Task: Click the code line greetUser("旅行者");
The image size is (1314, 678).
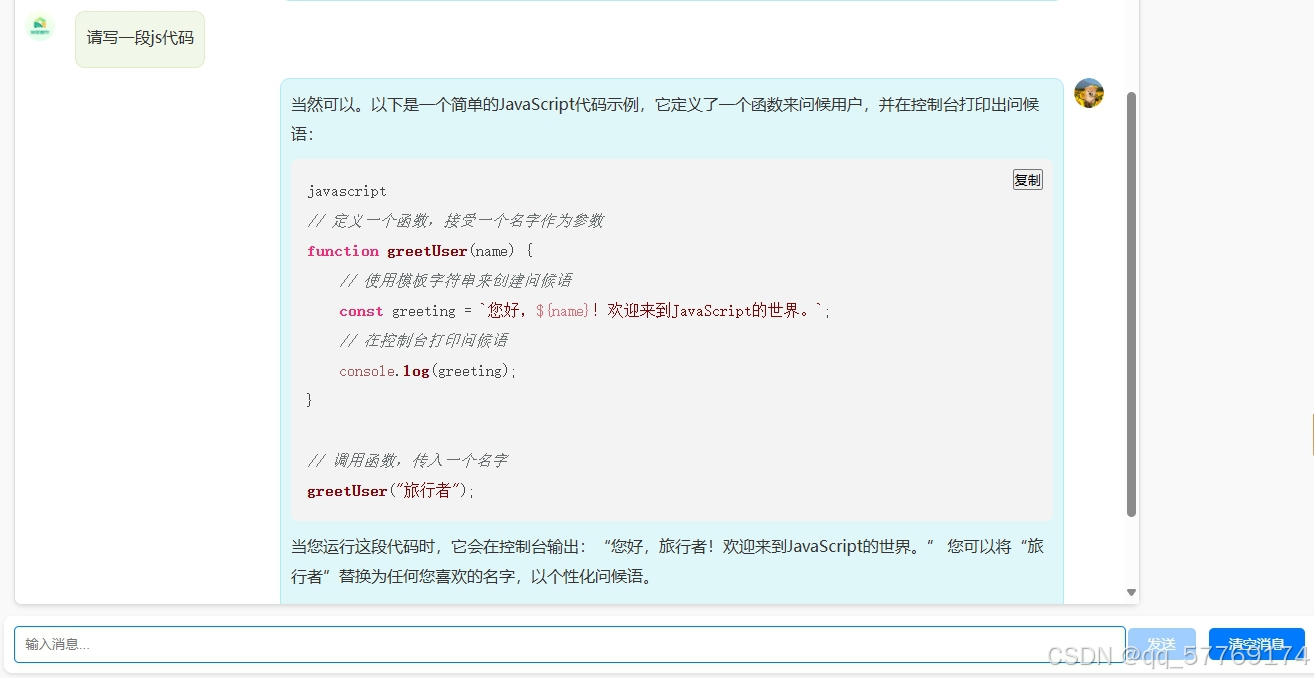Action: pos(391,491)
